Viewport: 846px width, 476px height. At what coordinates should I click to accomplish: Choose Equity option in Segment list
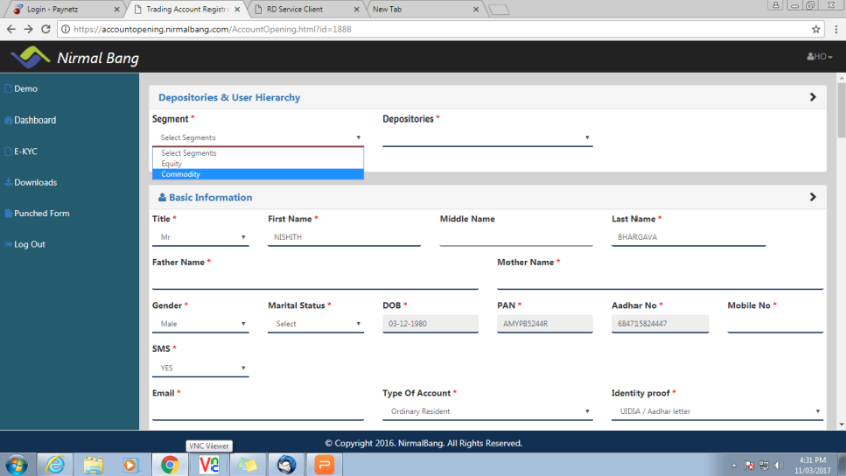(257, 164)
